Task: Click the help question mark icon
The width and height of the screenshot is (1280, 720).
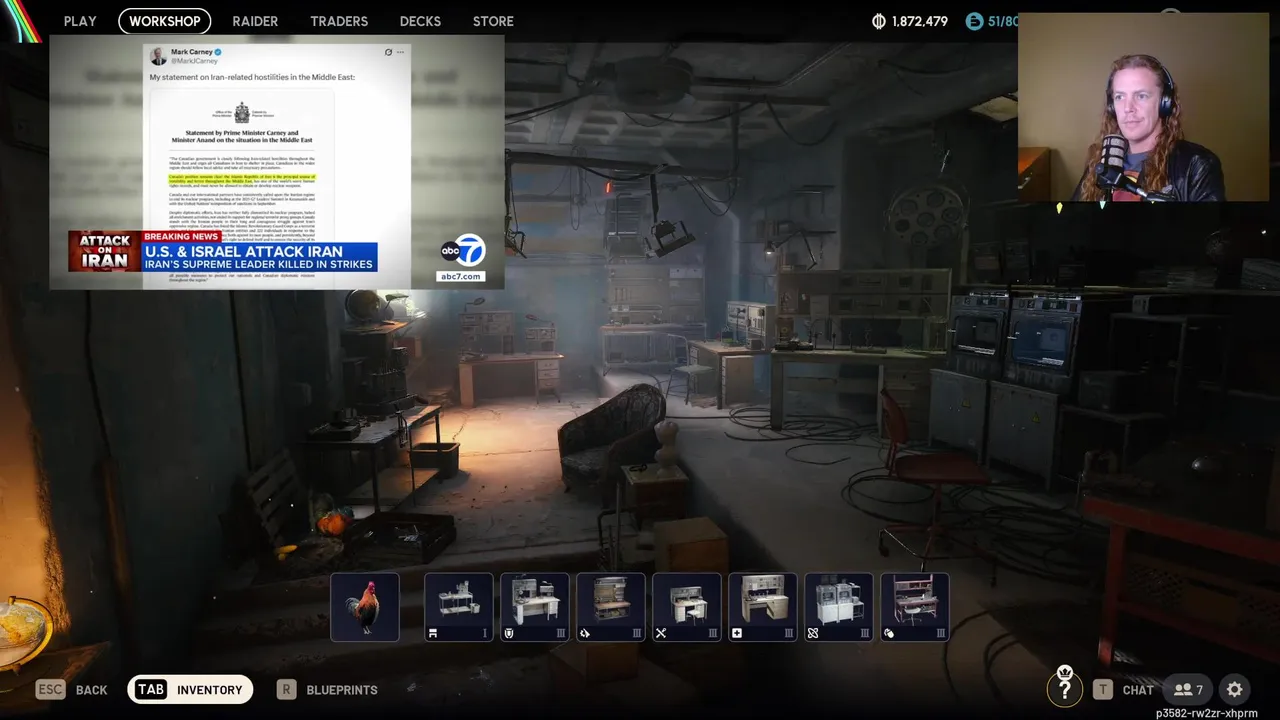Action: point(1064,688)
